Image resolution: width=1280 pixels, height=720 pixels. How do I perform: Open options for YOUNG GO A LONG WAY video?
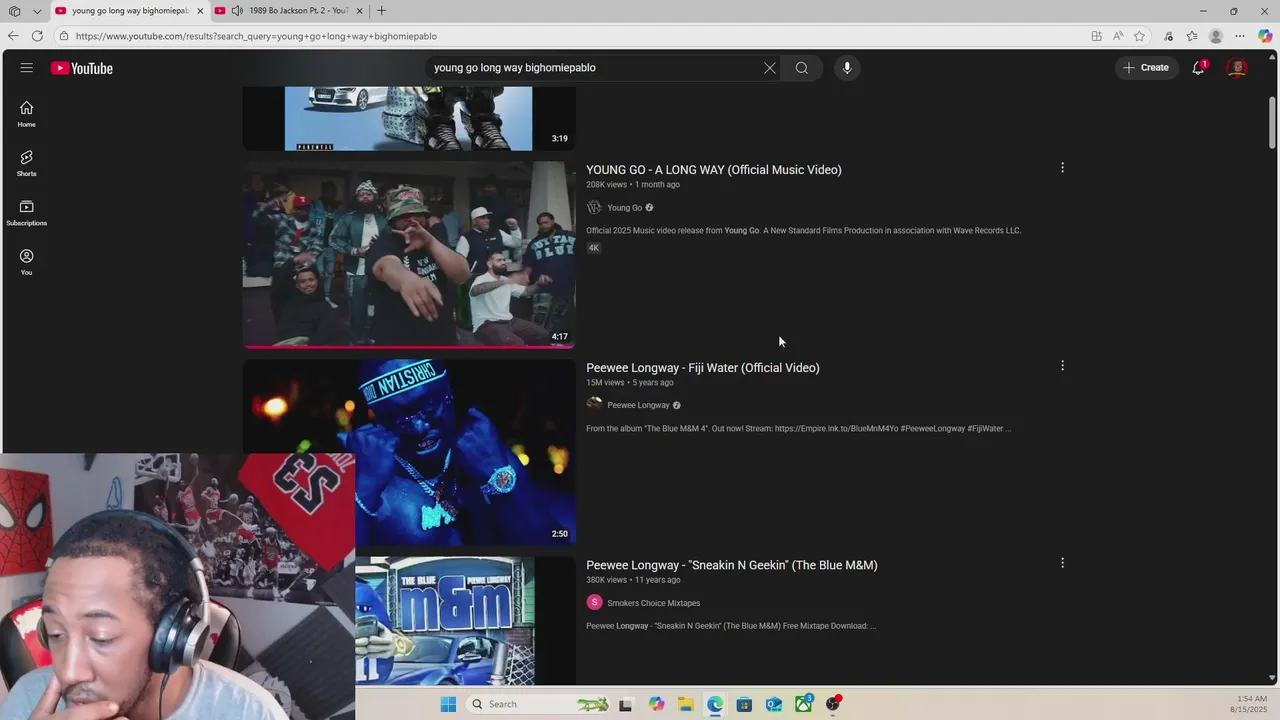pyautogui.click(x=1062, y=168)
